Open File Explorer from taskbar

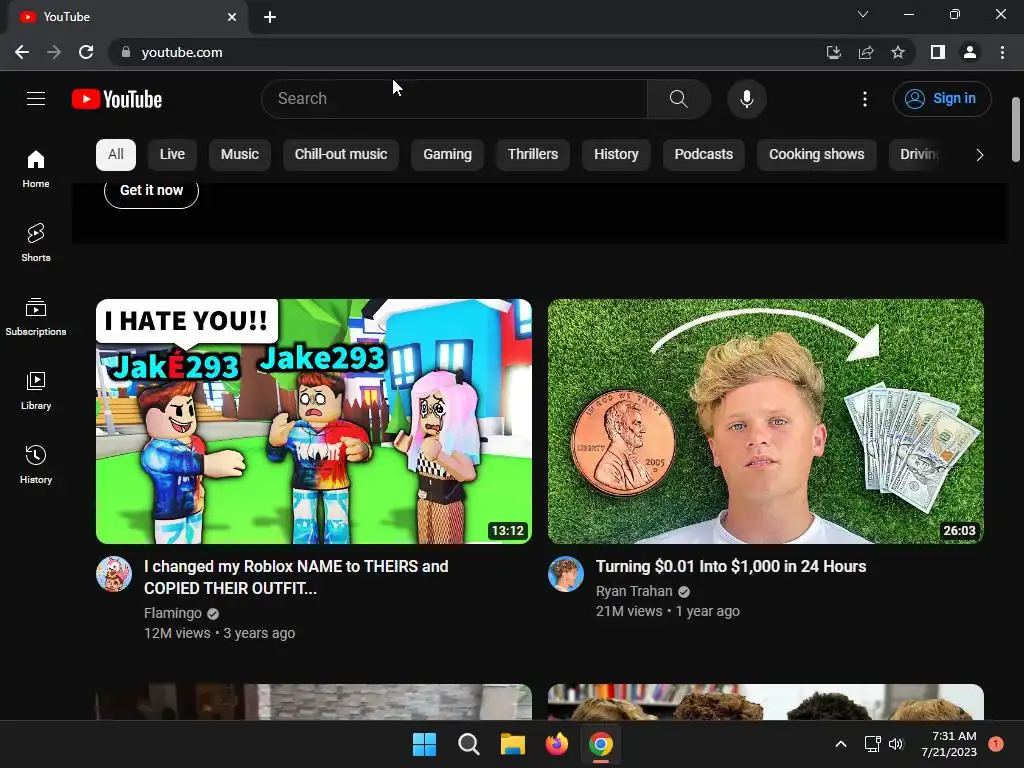[x=513, y=744]
